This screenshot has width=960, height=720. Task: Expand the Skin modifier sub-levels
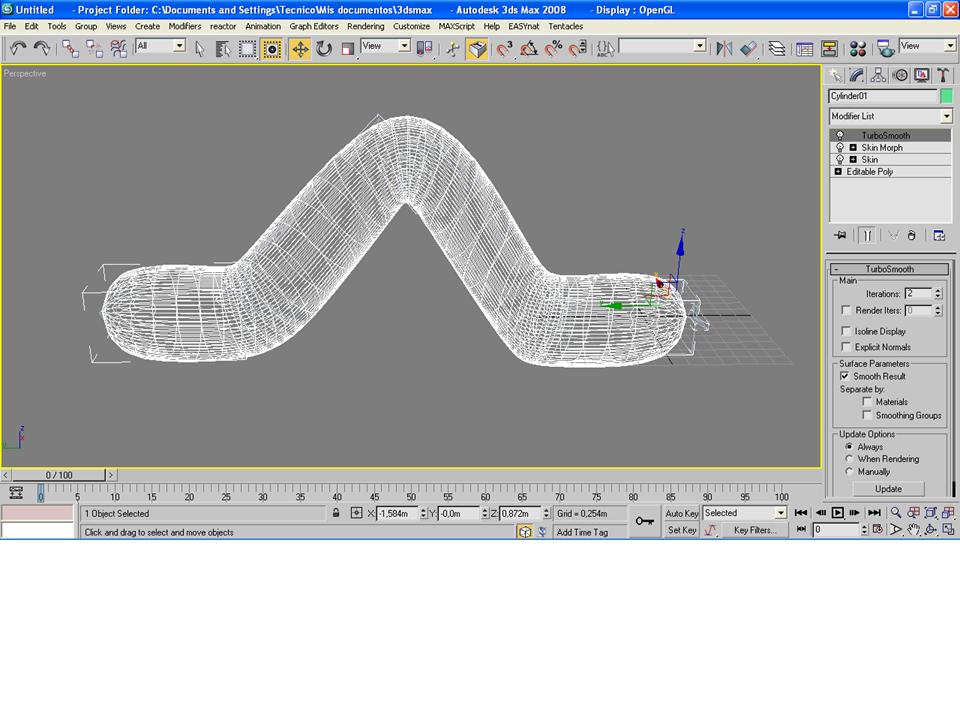[853, 160]
